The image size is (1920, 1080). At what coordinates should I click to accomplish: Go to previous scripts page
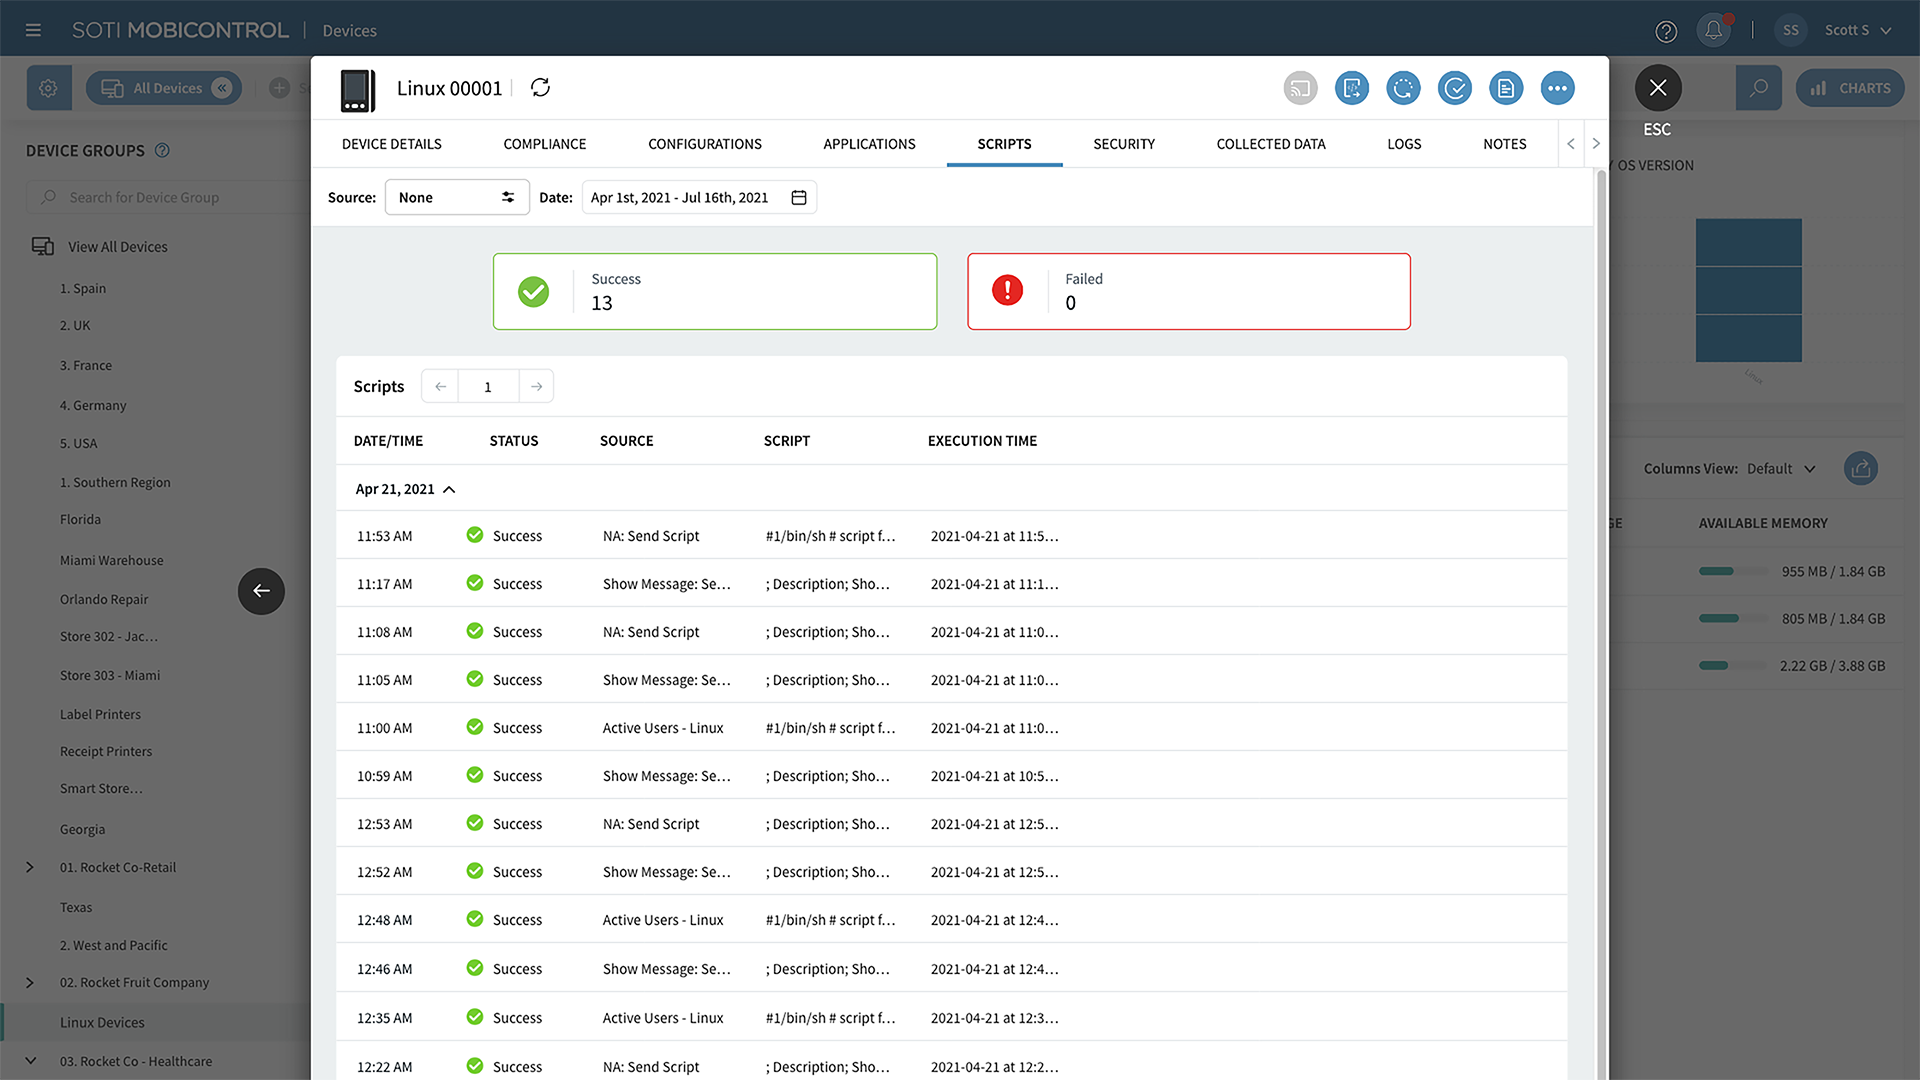[440, 386]
